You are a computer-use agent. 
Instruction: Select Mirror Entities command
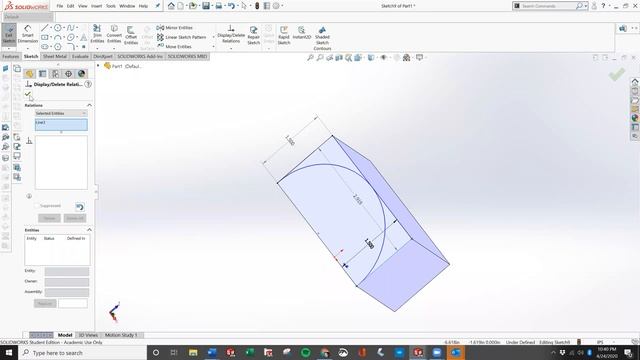tap(175, 28)
